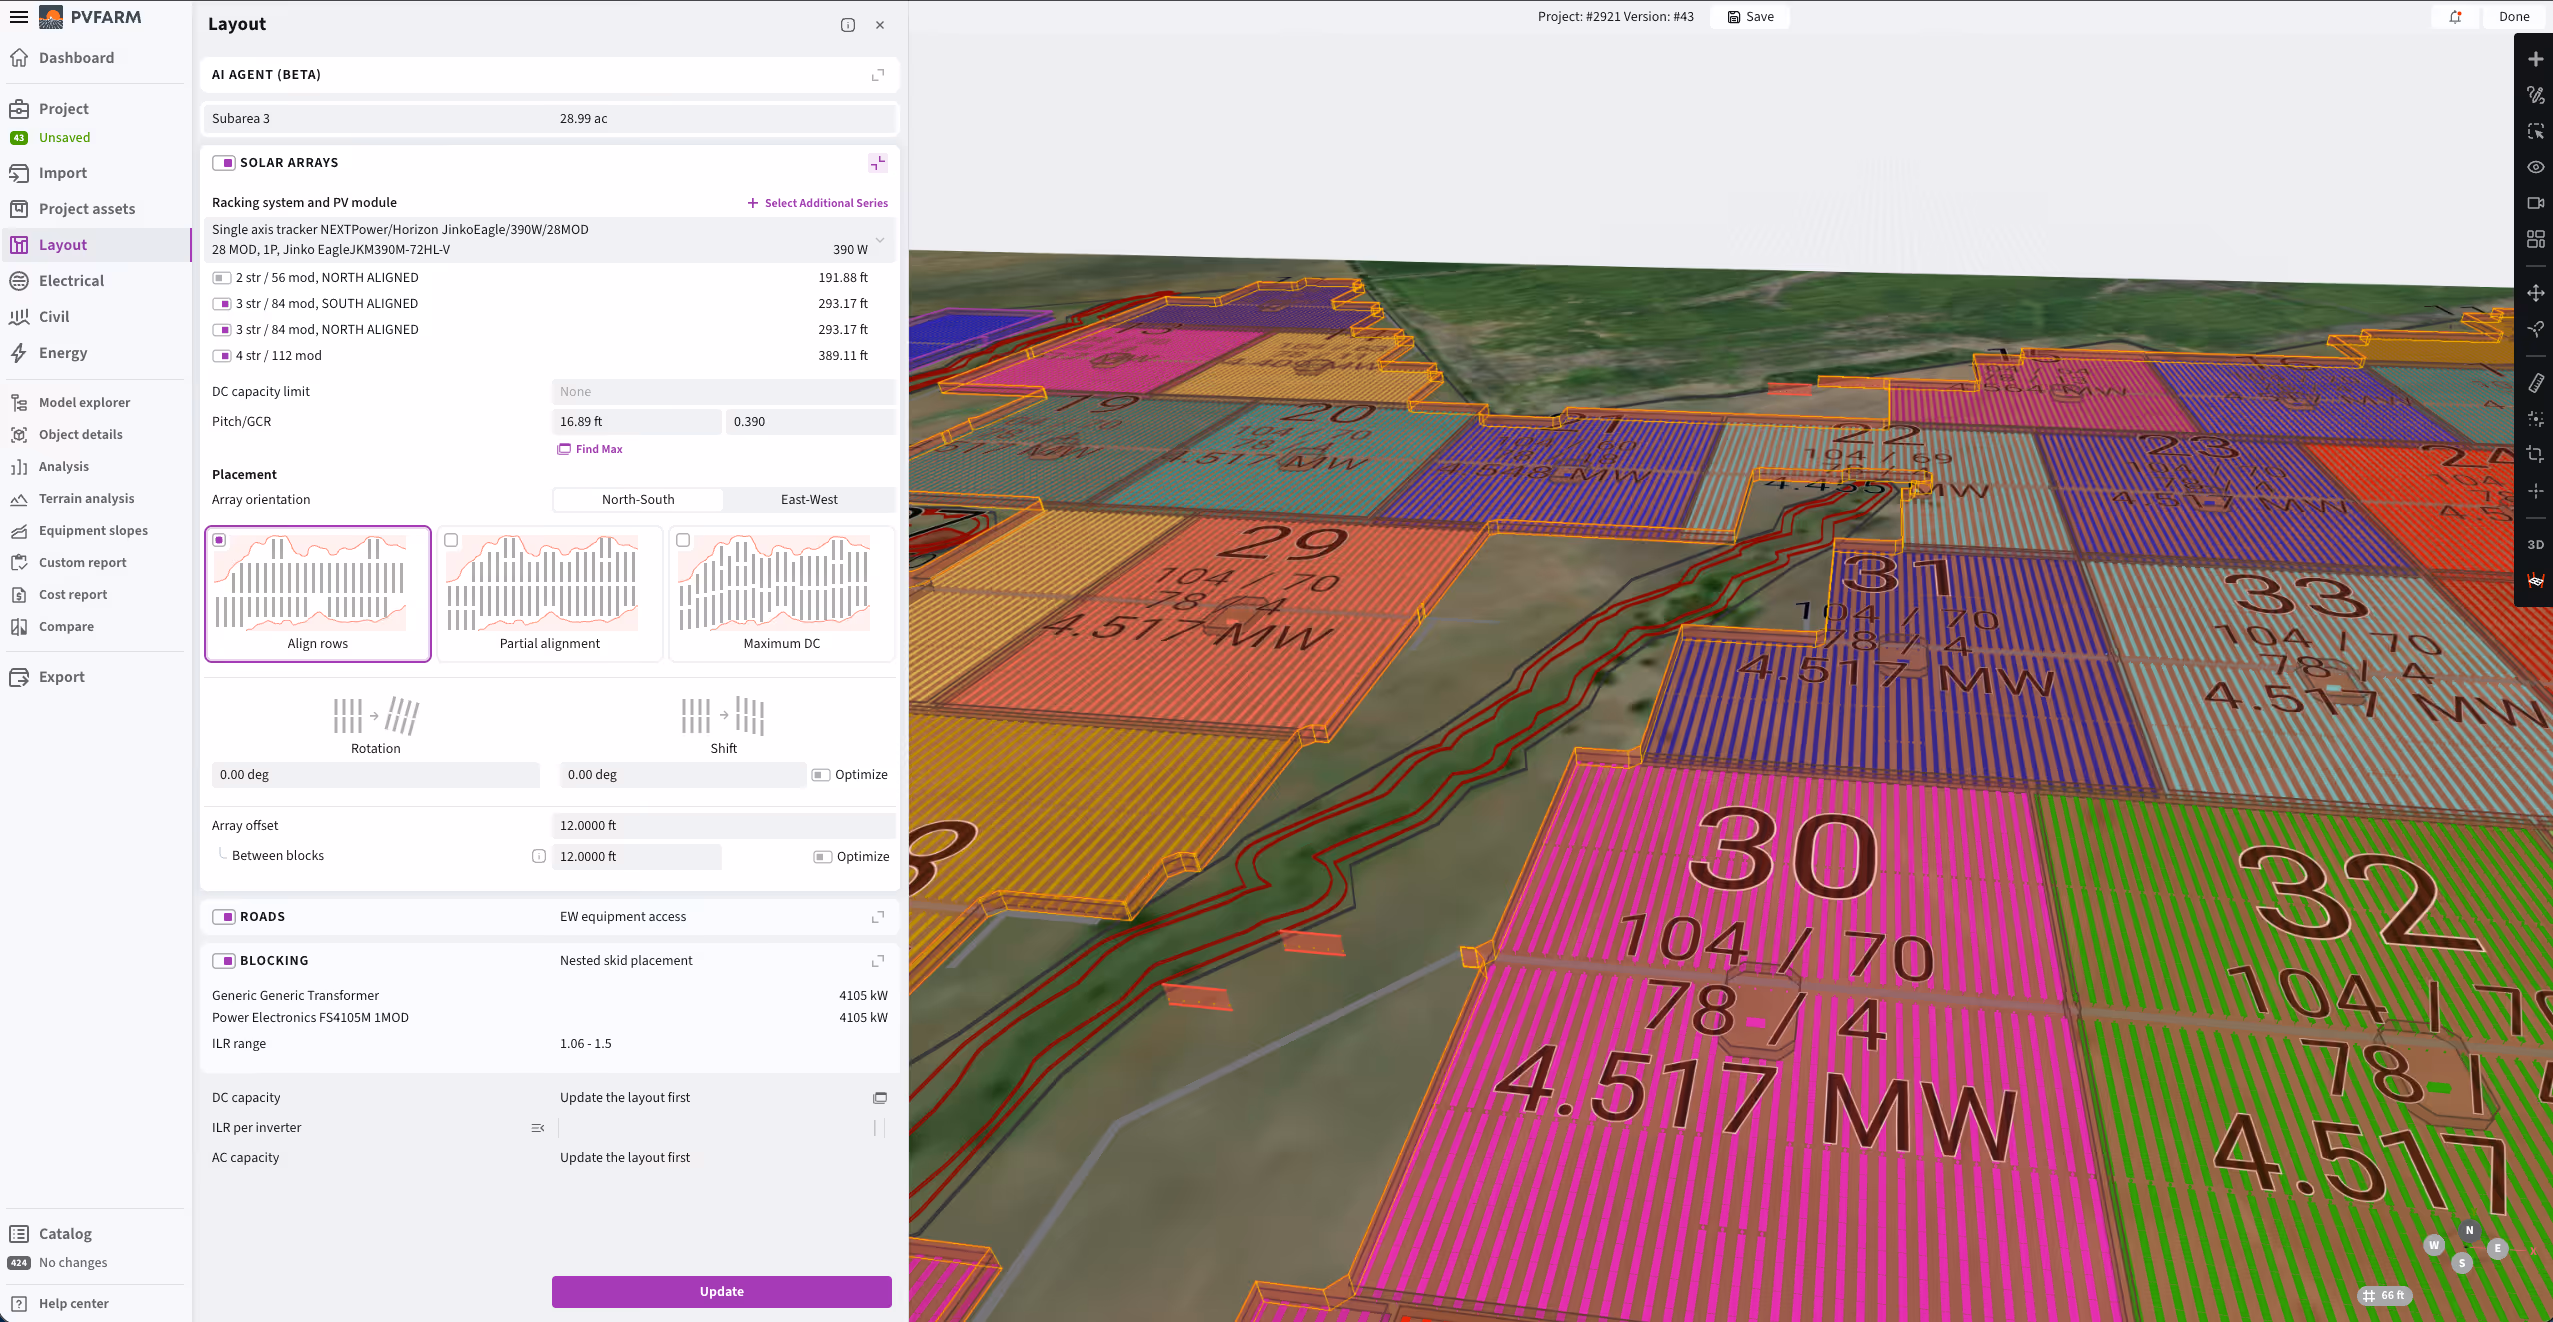Open Project in the sidebar

(64, 109)
